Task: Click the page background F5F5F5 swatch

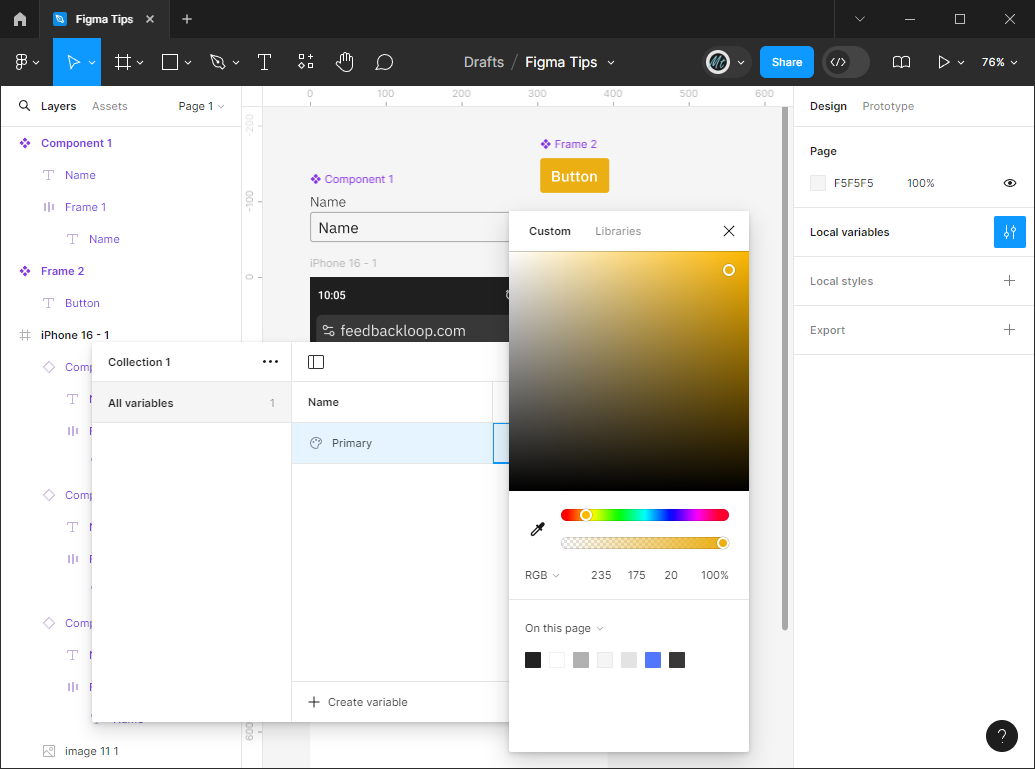Action: [818, 183]
